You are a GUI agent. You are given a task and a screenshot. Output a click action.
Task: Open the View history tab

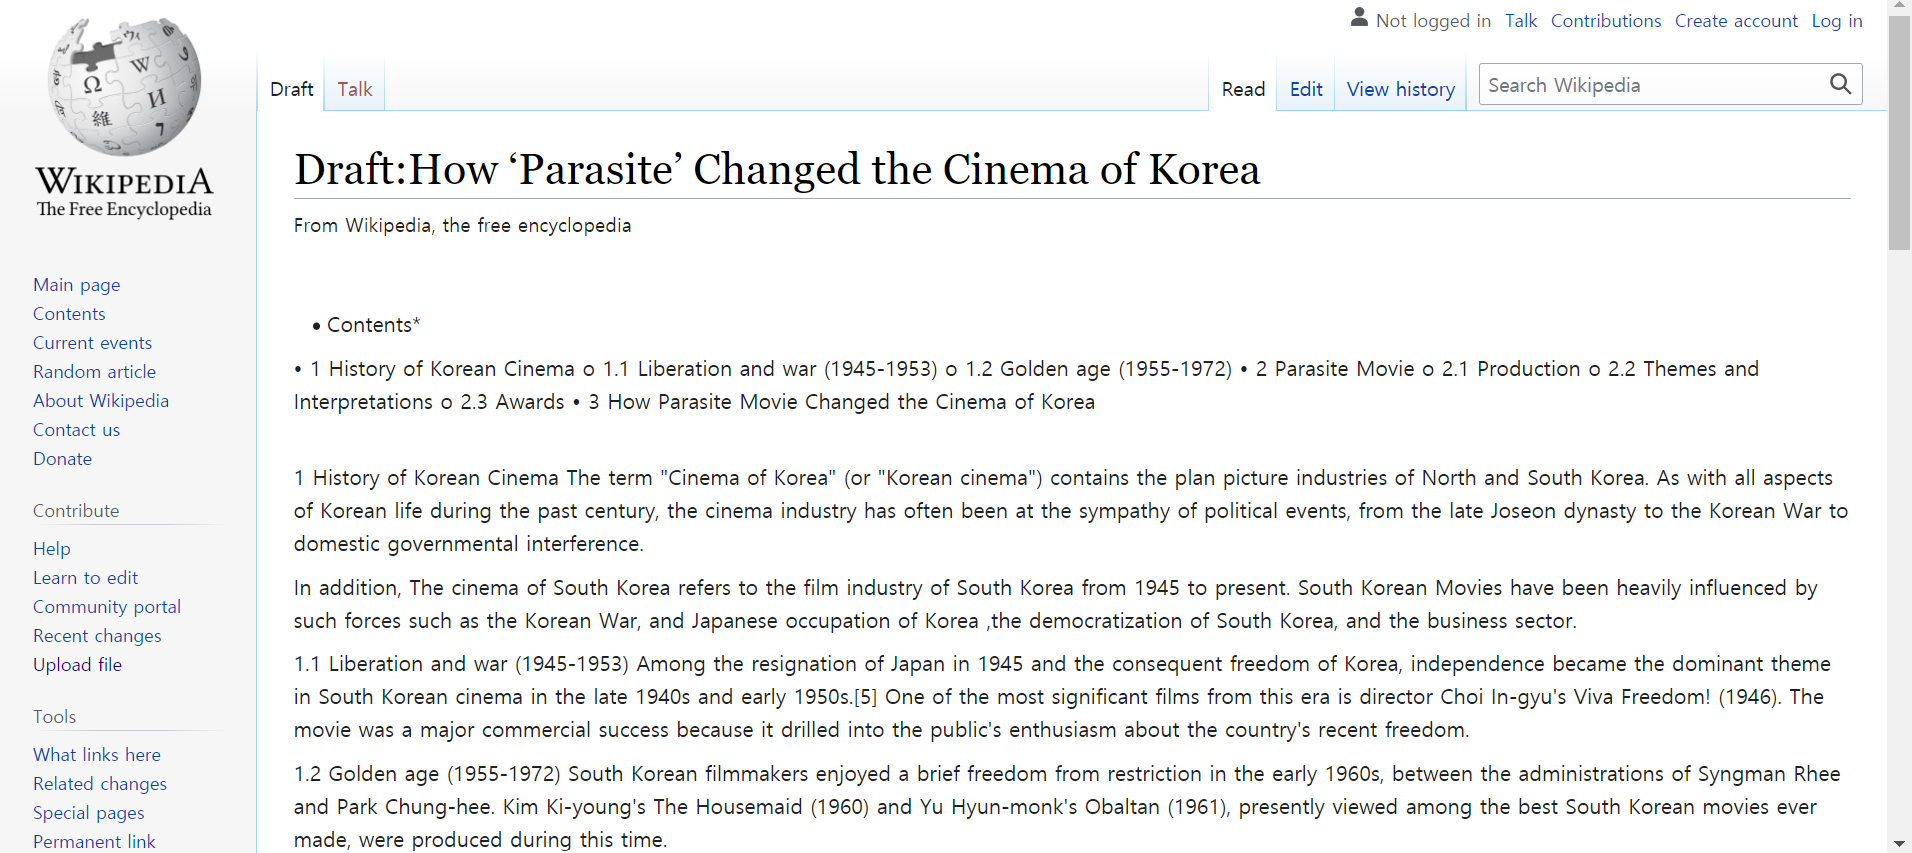[1400, 89]
